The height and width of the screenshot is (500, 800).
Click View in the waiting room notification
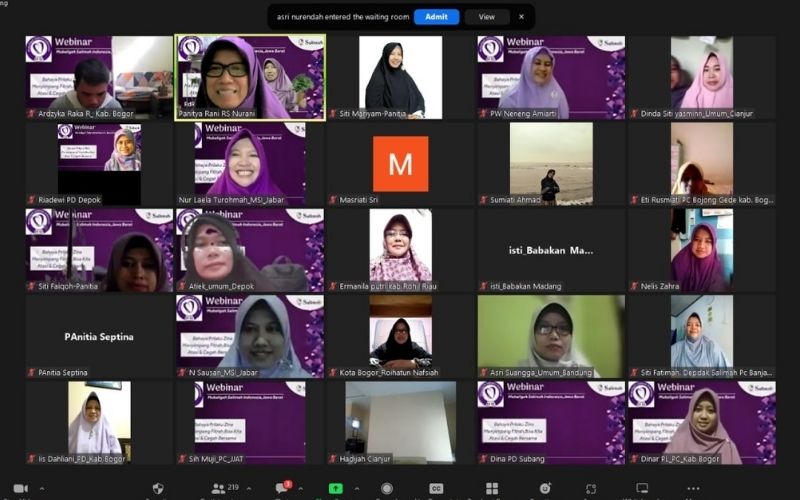coord(486,17)
